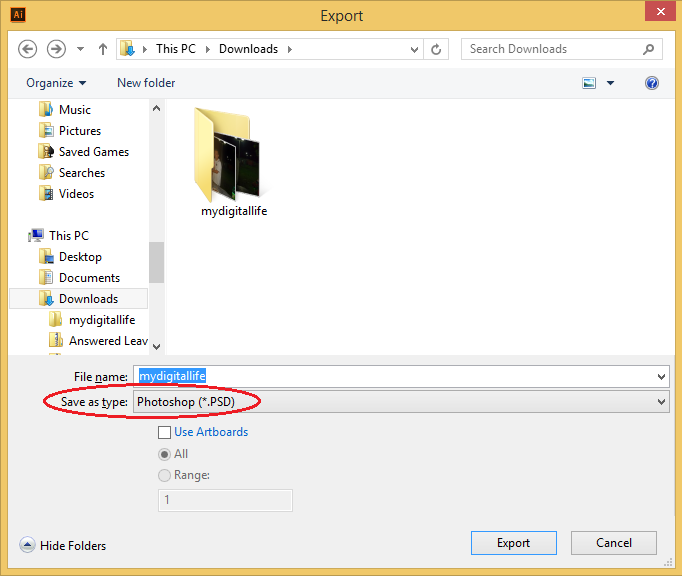Image resolution: width=682 pixels, height=576 pixels.
Task: Select the Range radio button
Action: pos(164,475)
